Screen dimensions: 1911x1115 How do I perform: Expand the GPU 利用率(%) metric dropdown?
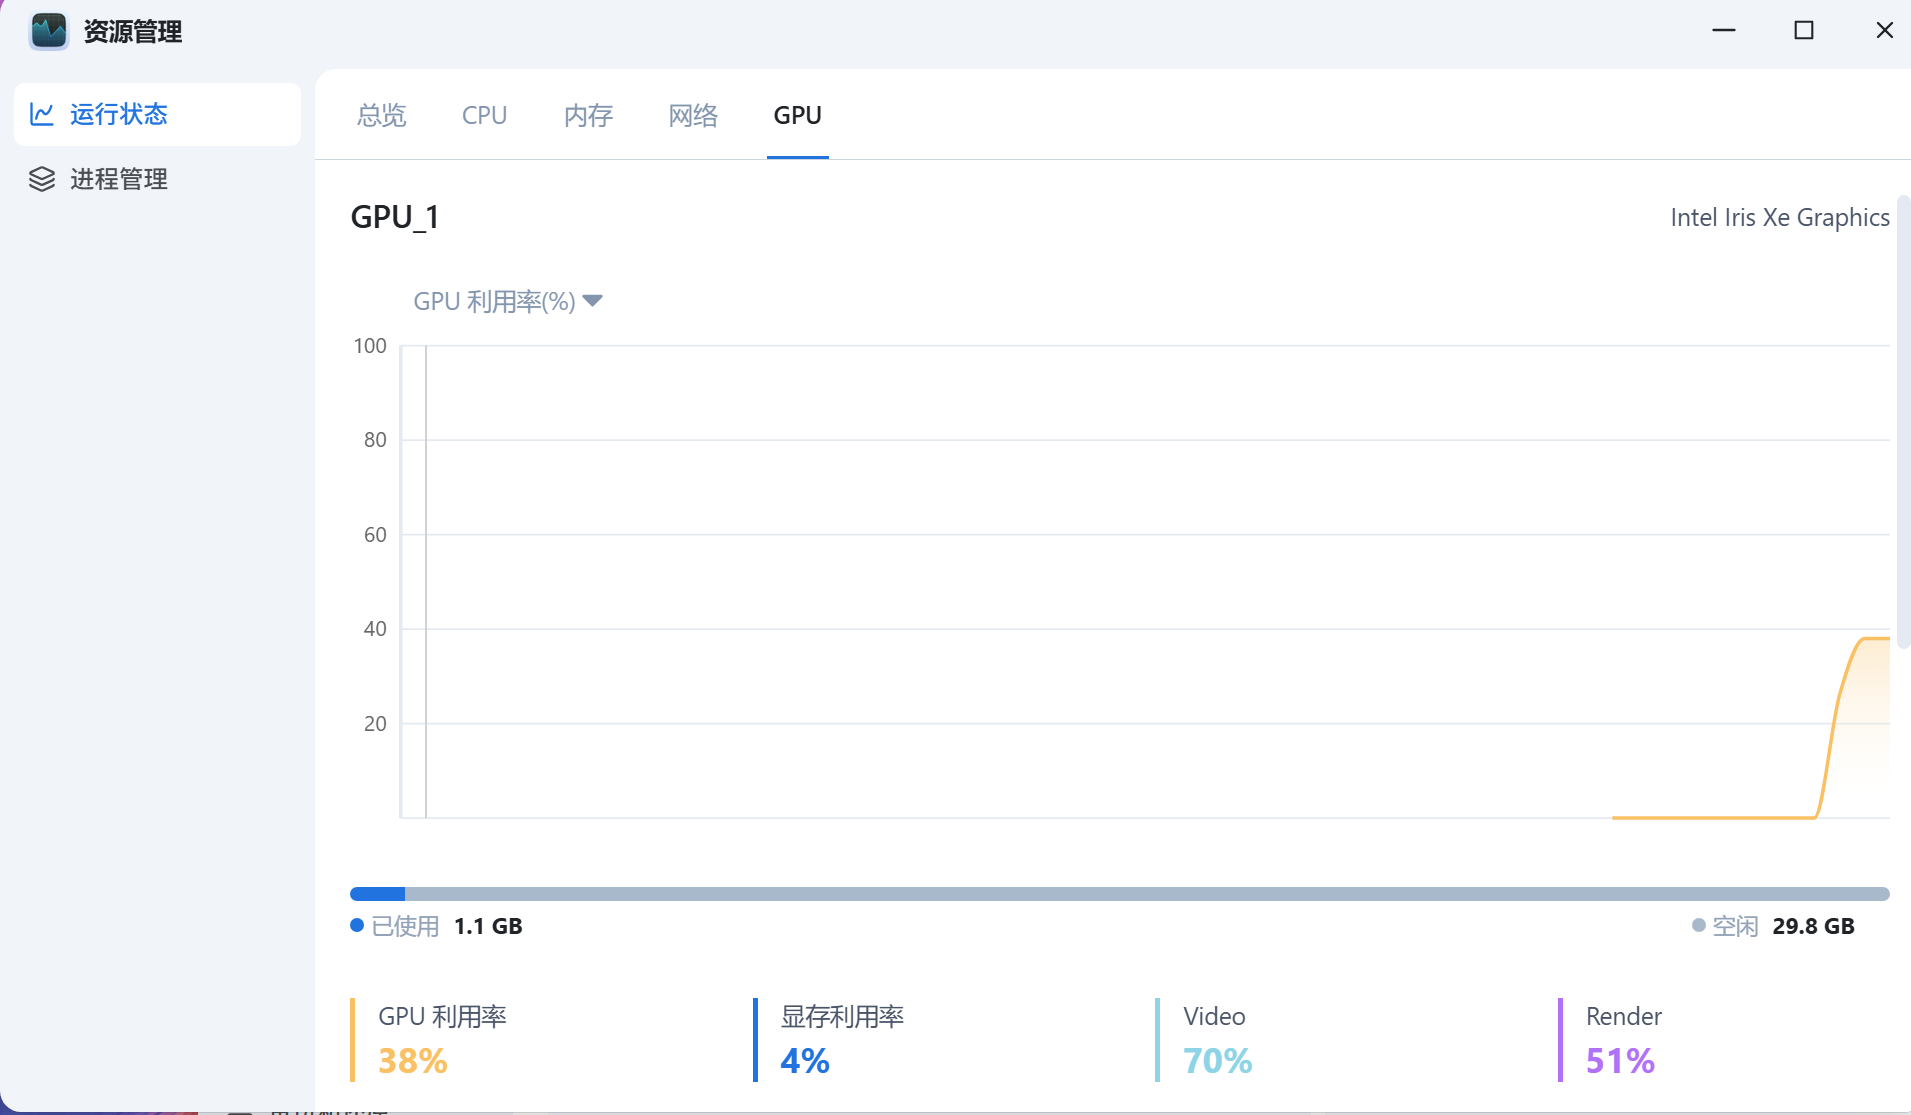click(x=495, y=301)
